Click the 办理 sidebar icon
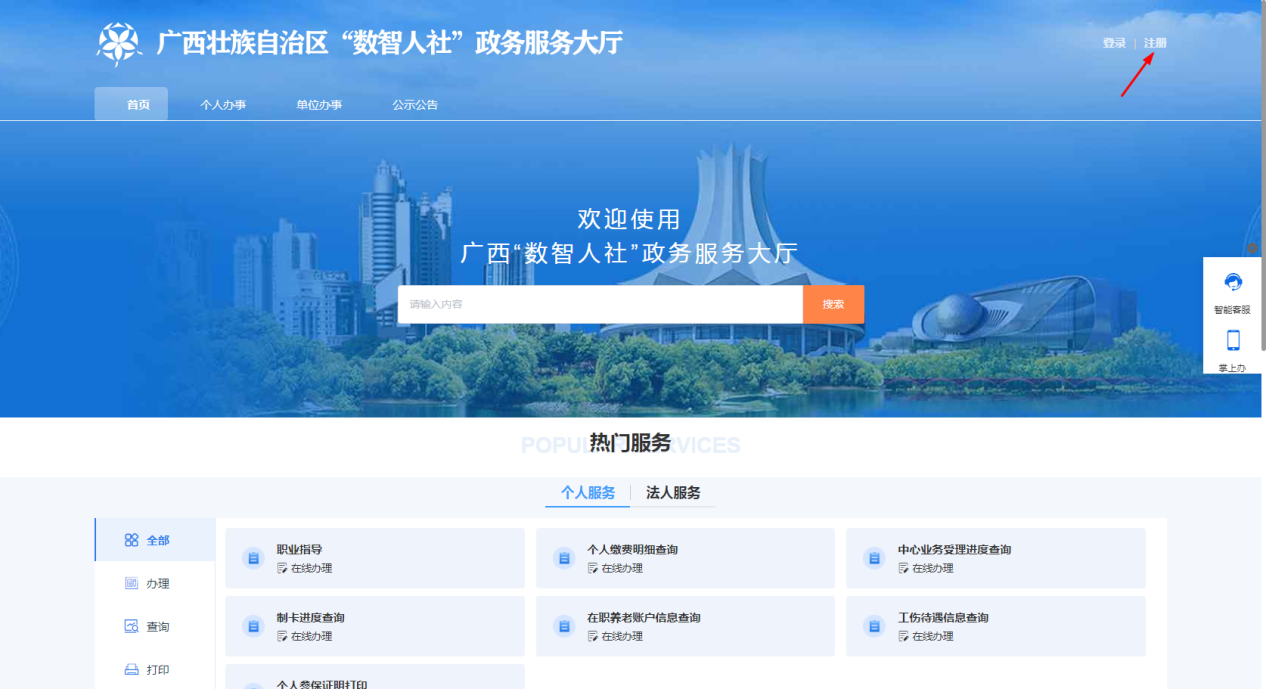The height and width of the screenshot is (689, 1266). point(131,584)
